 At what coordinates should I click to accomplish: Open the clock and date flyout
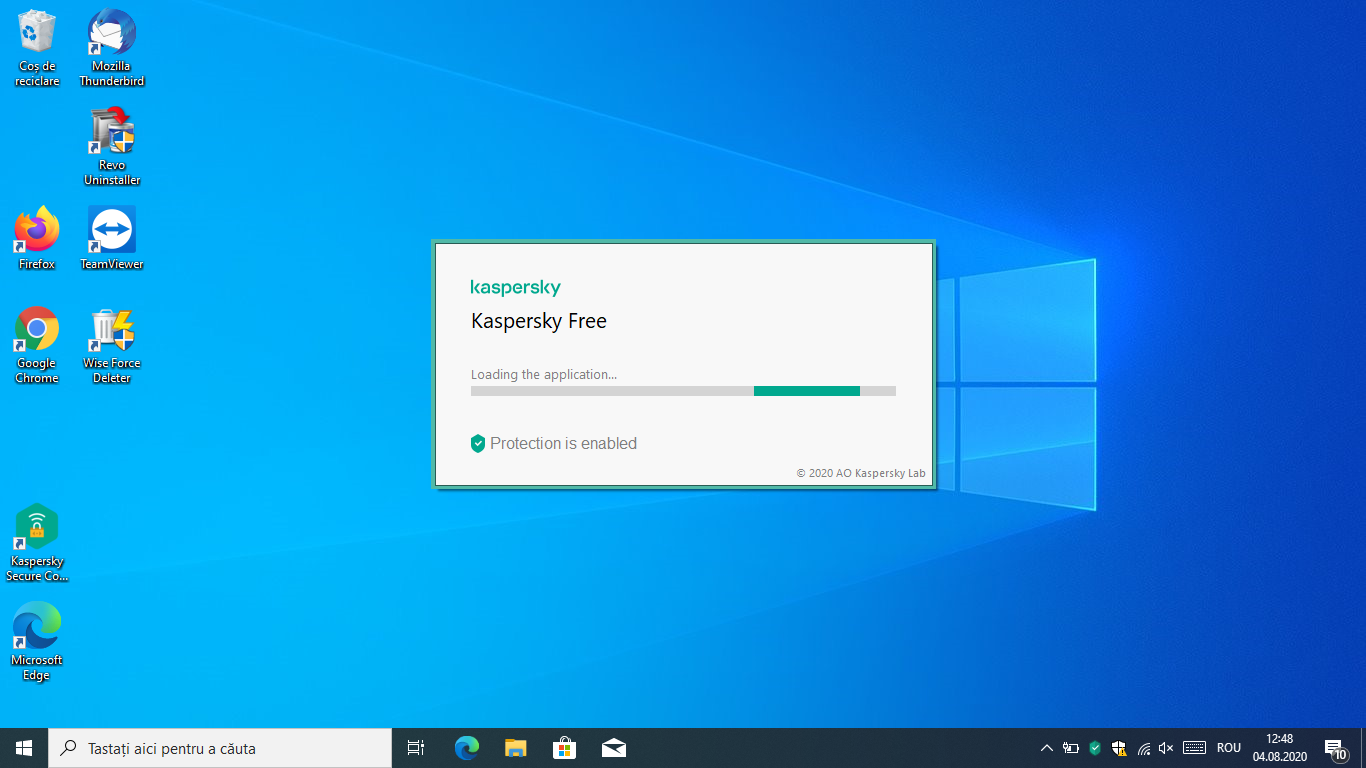pos(1280,748)
